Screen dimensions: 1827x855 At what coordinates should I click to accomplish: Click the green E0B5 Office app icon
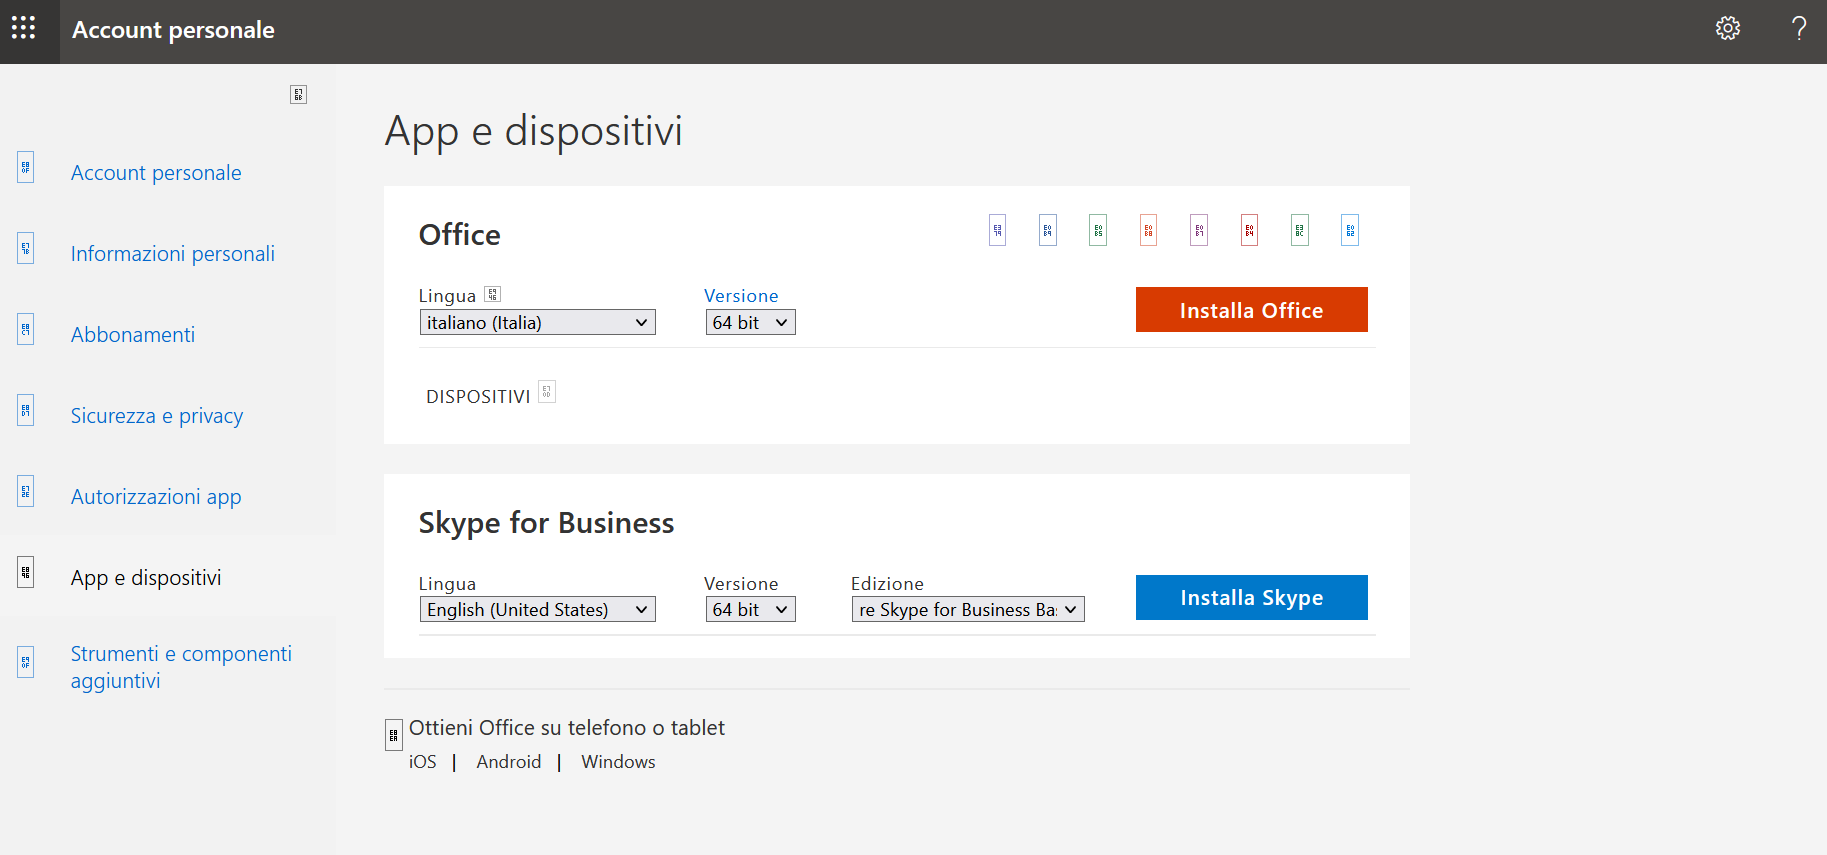1098,230
